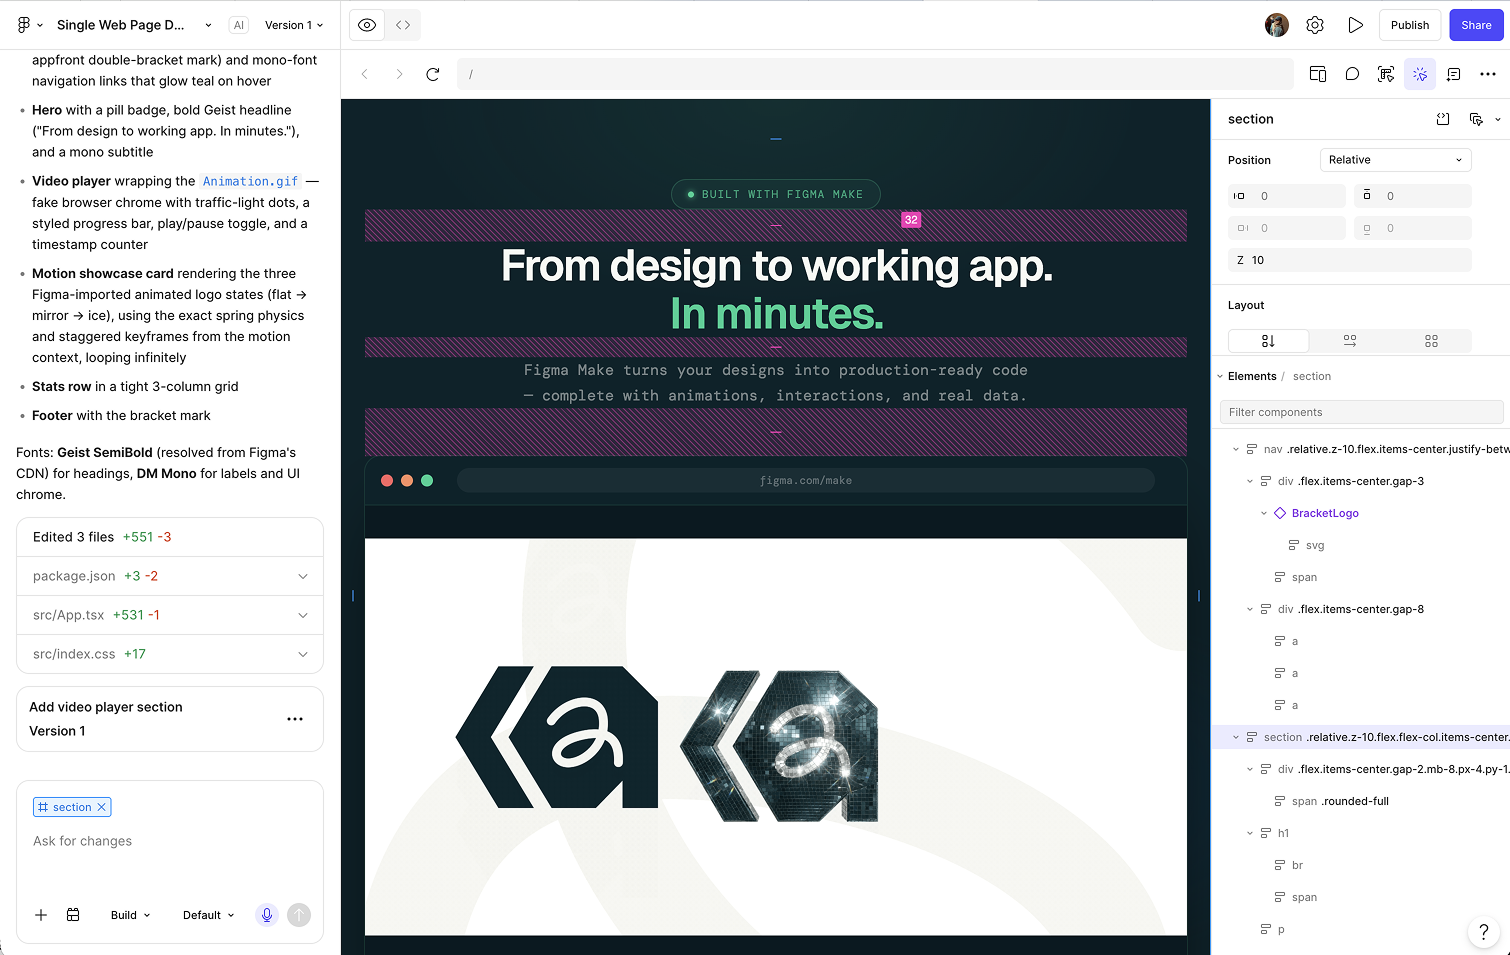The image size is (1510, 955).
Task: Click the BUILT WITH FIGMA MAKE badge
Action: point(776,194)
